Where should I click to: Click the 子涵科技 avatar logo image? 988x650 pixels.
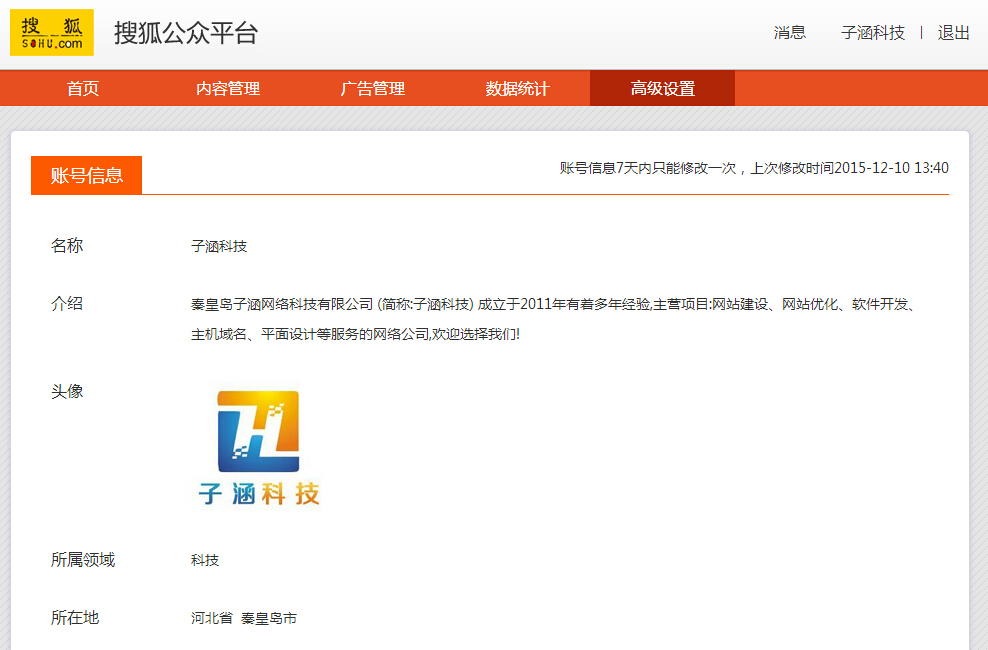point(259,447)
